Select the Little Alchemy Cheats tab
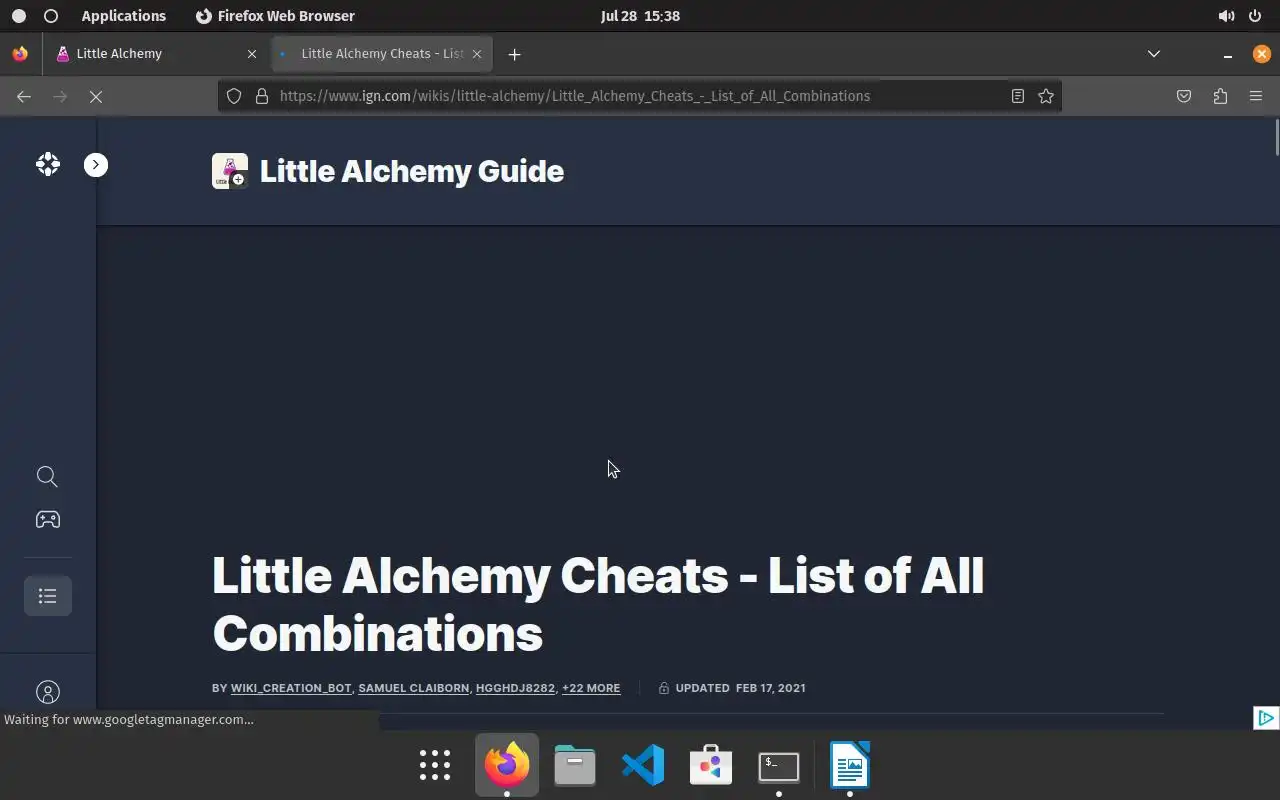Screen dimensions: 1280x800 (380, 54)
